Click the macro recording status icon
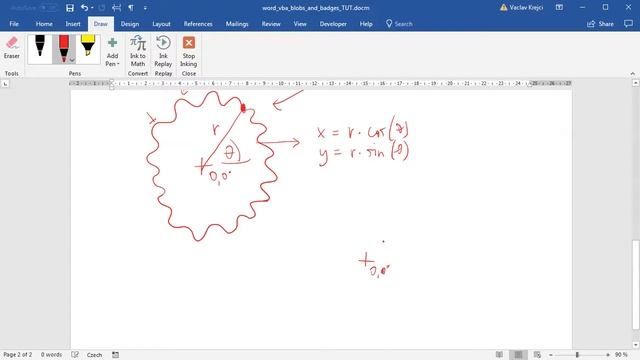This screenshot has height=360, width=640. [116, 355]
